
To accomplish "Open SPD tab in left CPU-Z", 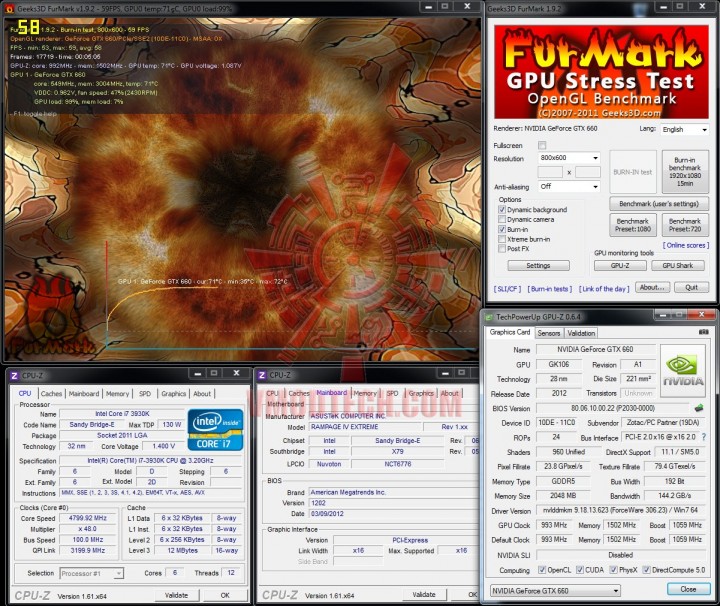I will point(145,393).
